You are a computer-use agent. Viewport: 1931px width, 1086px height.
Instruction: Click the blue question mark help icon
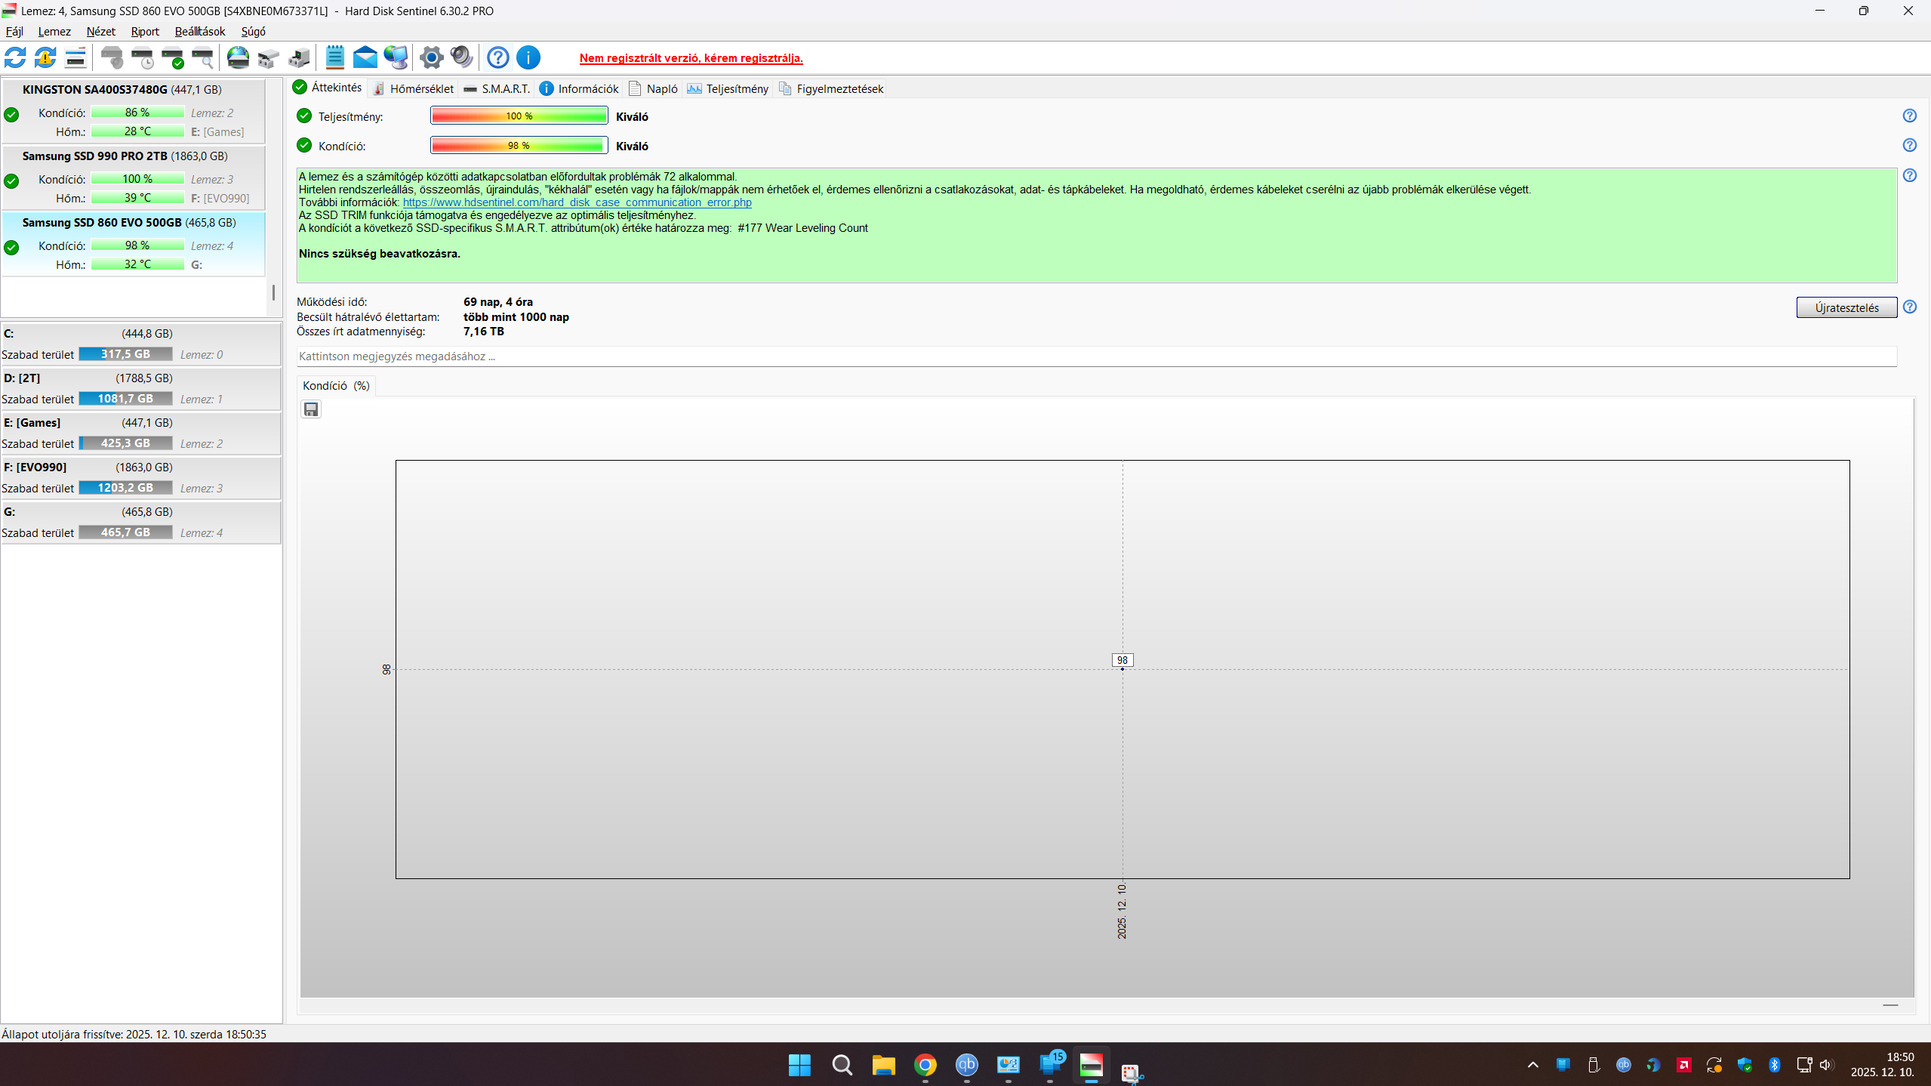pos(498,58)
